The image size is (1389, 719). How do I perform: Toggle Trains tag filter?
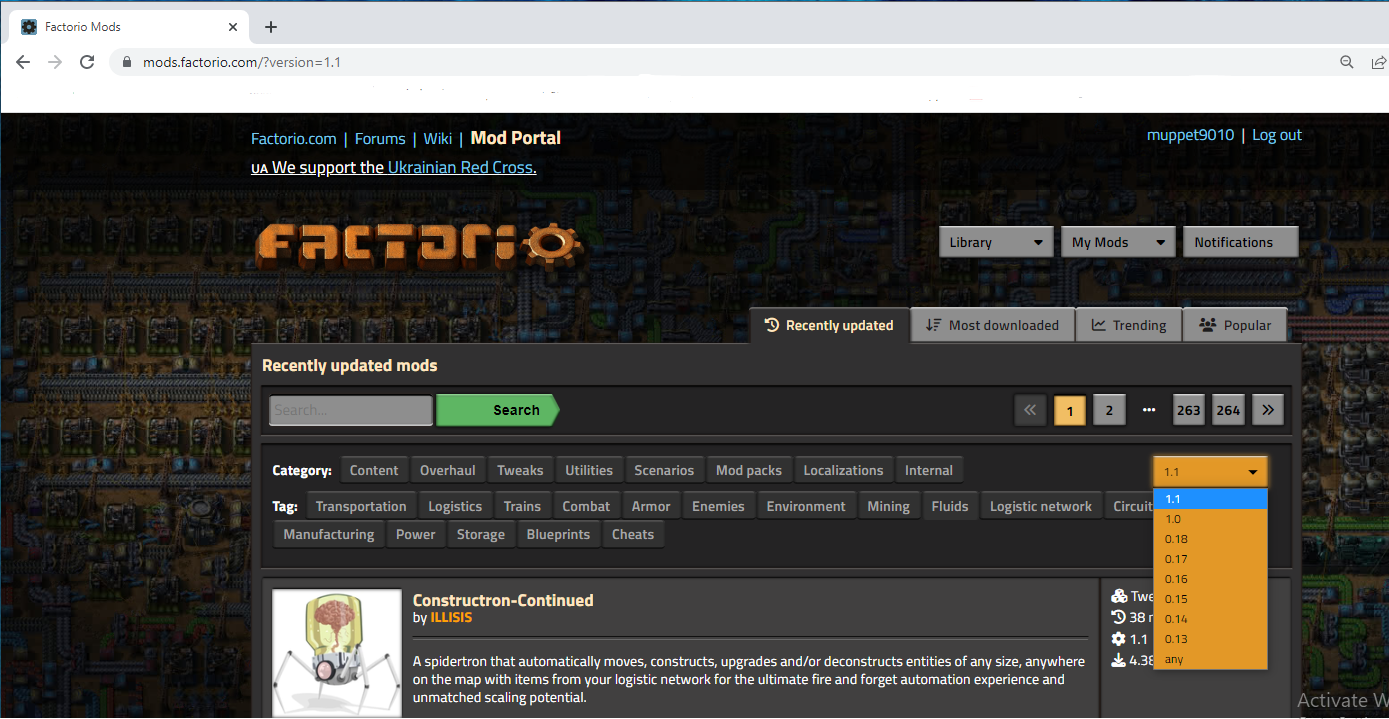(x=522, y=506)
